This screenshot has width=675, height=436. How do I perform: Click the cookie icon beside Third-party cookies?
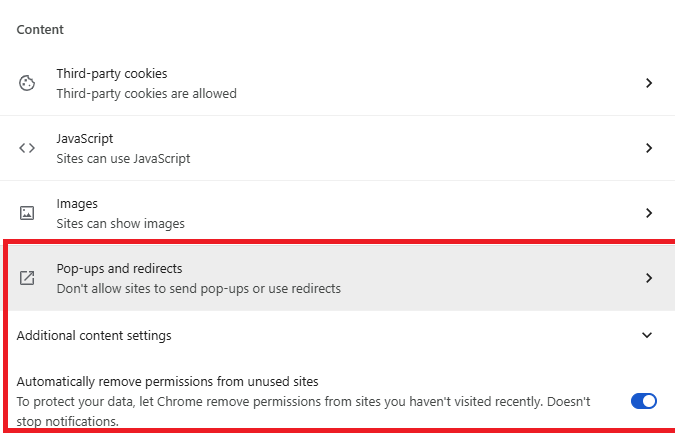click(27, 83)
